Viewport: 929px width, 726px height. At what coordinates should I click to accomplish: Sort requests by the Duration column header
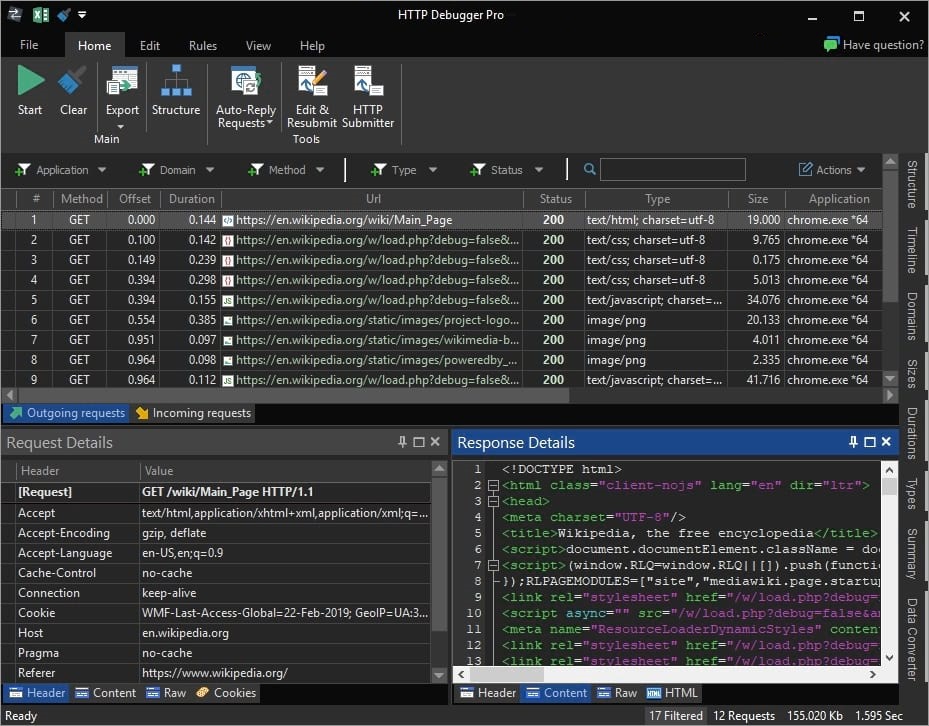(191, 199)
